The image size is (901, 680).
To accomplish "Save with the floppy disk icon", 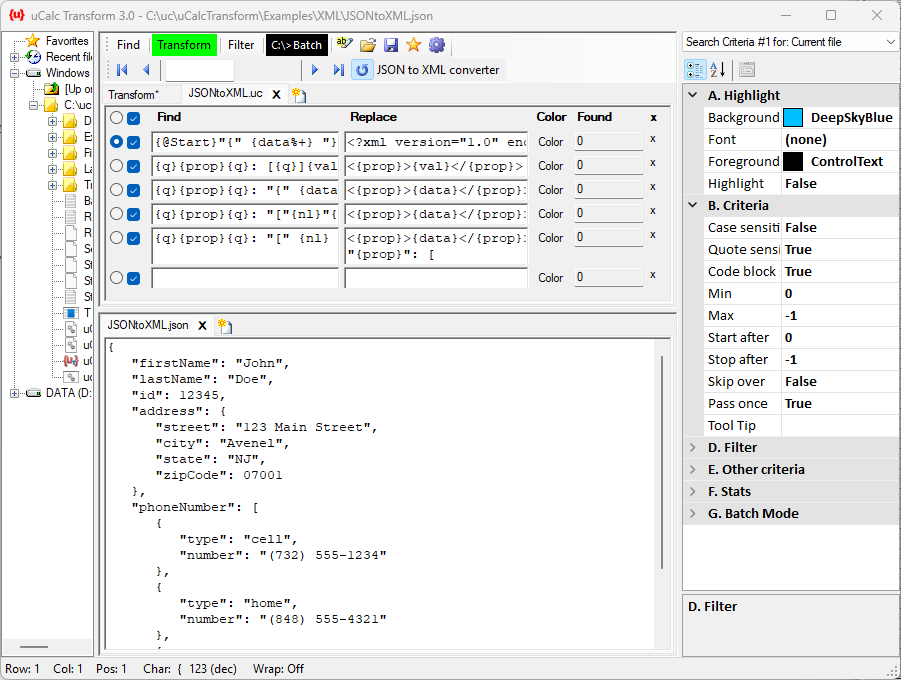I will (x=391, y=45).
